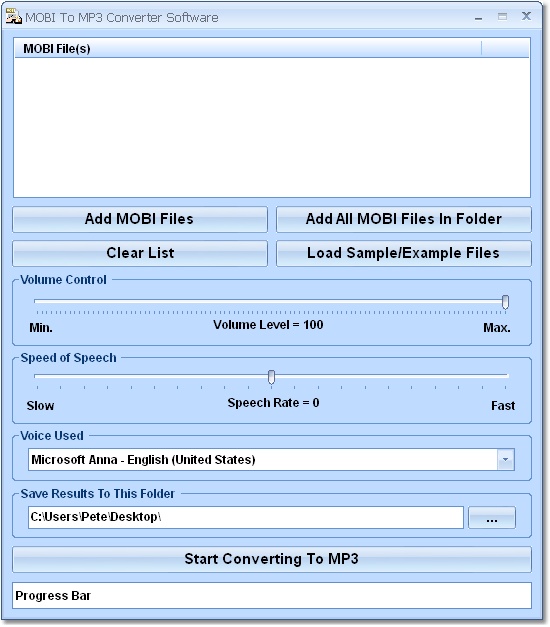This screenshot has width=550, height=627.
Task: Click the 'Volume Level = 100' text
Action: (268, 325)
